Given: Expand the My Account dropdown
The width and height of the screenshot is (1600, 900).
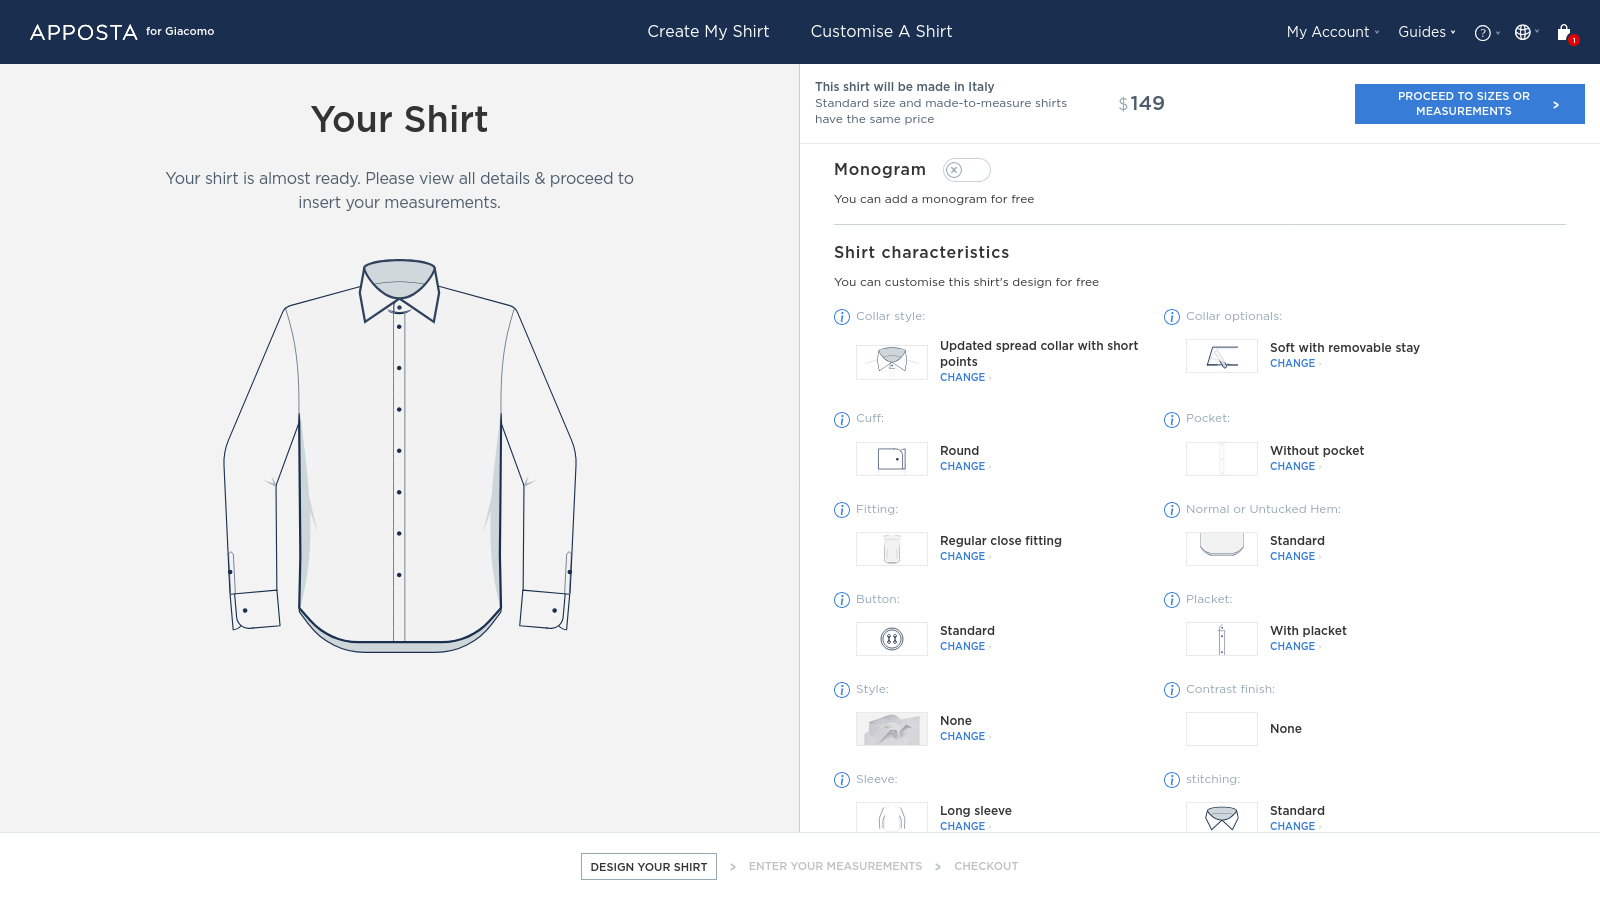Looking at the screenshot, I should [1332, 32].
